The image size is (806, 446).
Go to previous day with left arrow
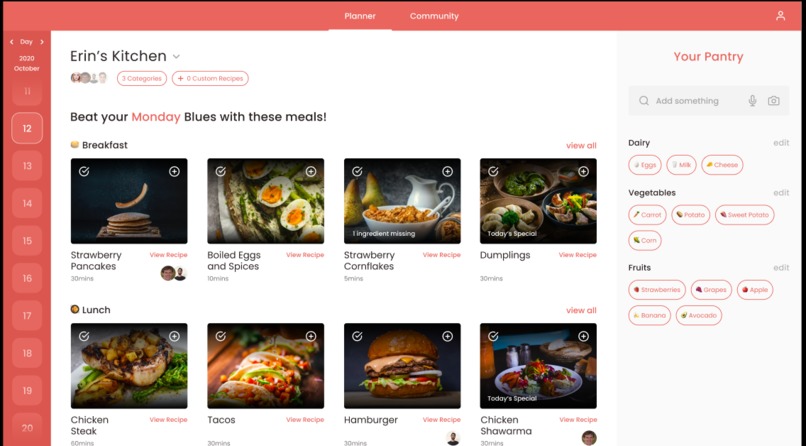pyautogui.click(x=12, y=42)
